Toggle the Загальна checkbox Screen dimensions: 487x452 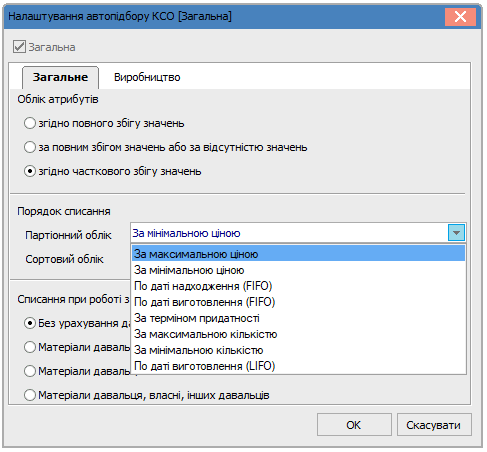19,47
